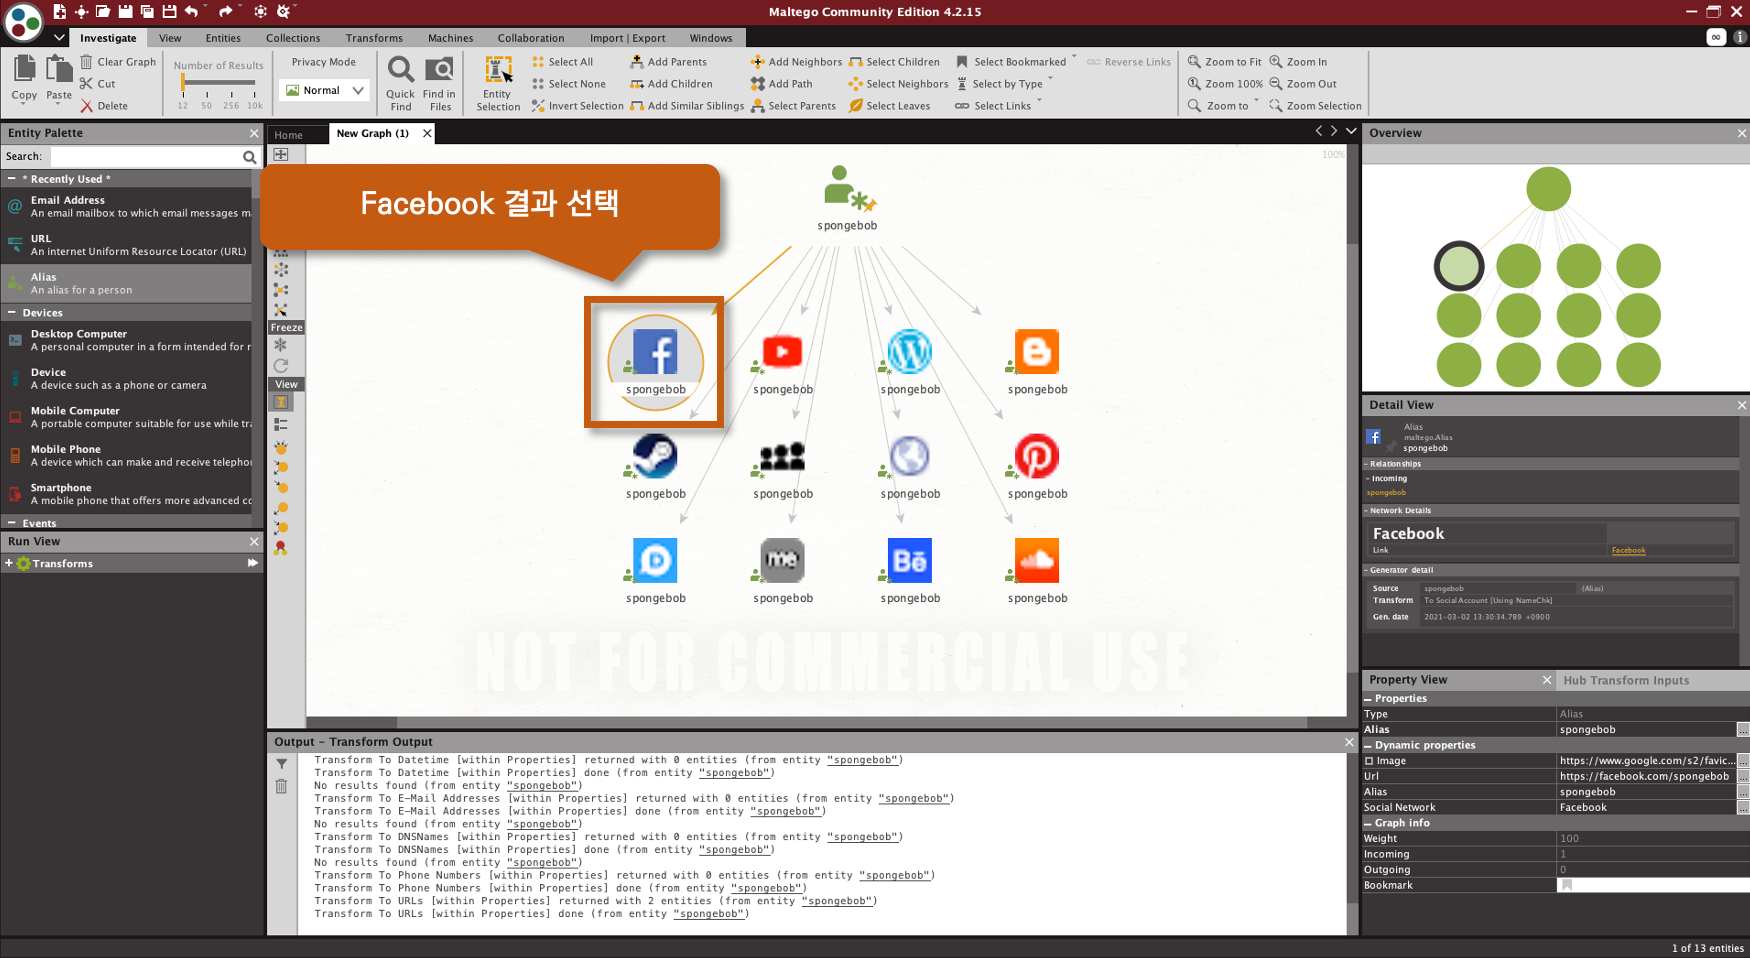Activate Entity Selection mode
1750x958 pixels.
point(498,83)
